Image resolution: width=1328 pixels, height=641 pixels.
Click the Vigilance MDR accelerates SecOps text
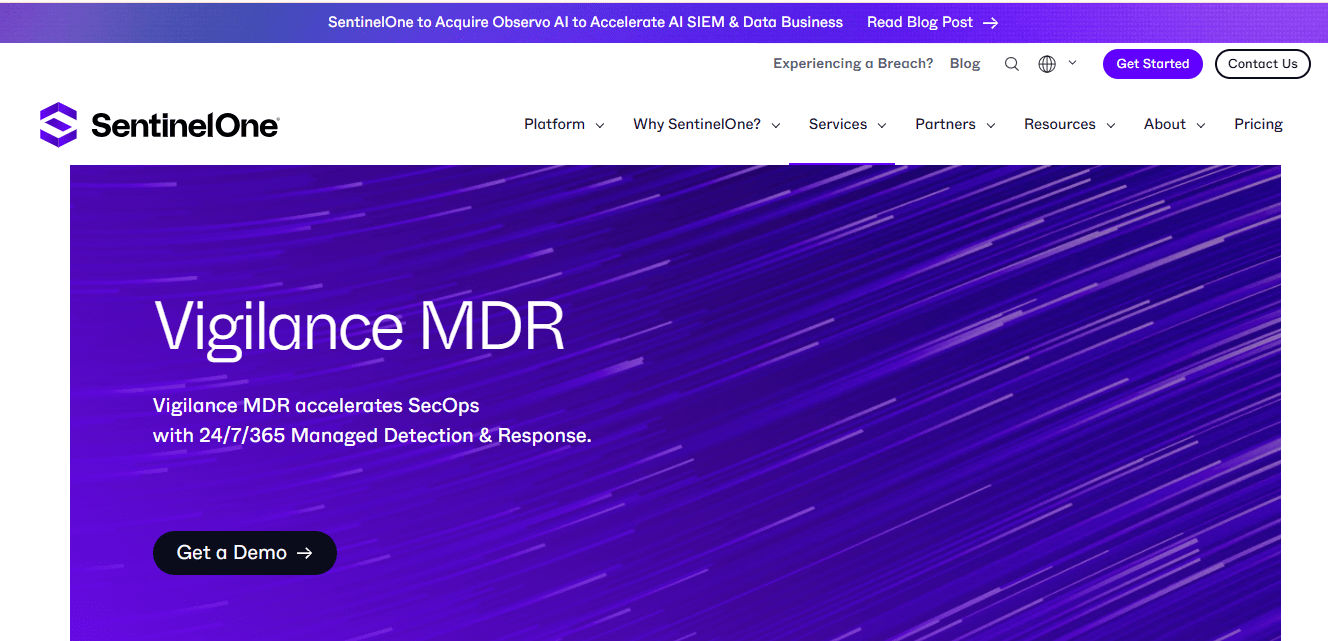click(x=316, y=406)
